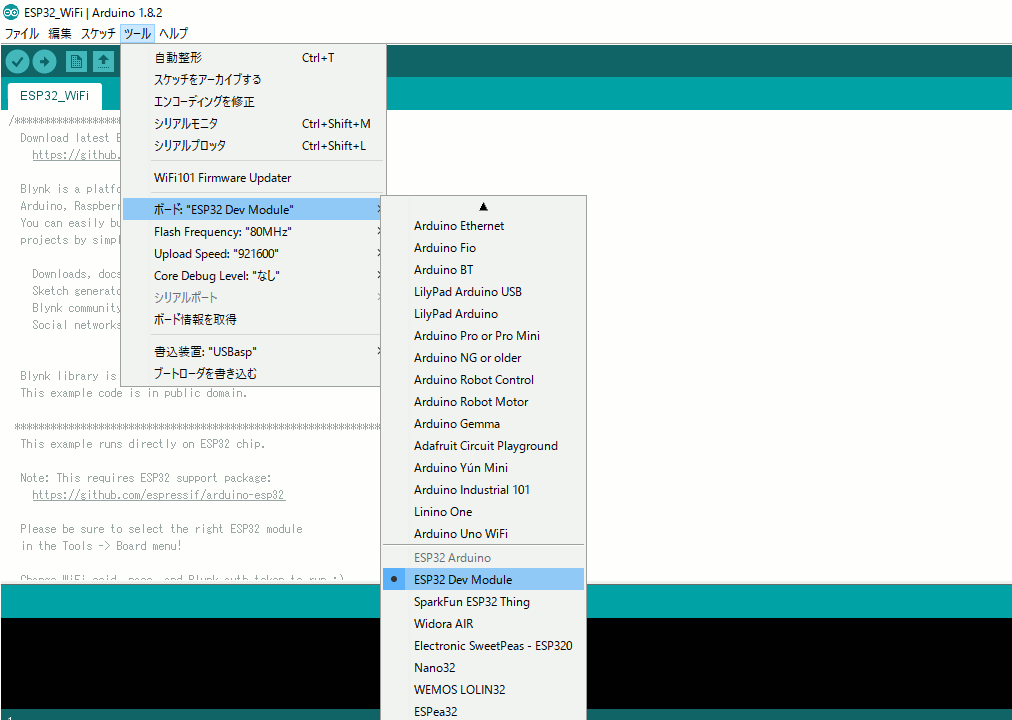The height and width of the screenshot is (720, 1012).
Task: Expand Upload Speed "921600" submenu
Action: coord(254,254)
